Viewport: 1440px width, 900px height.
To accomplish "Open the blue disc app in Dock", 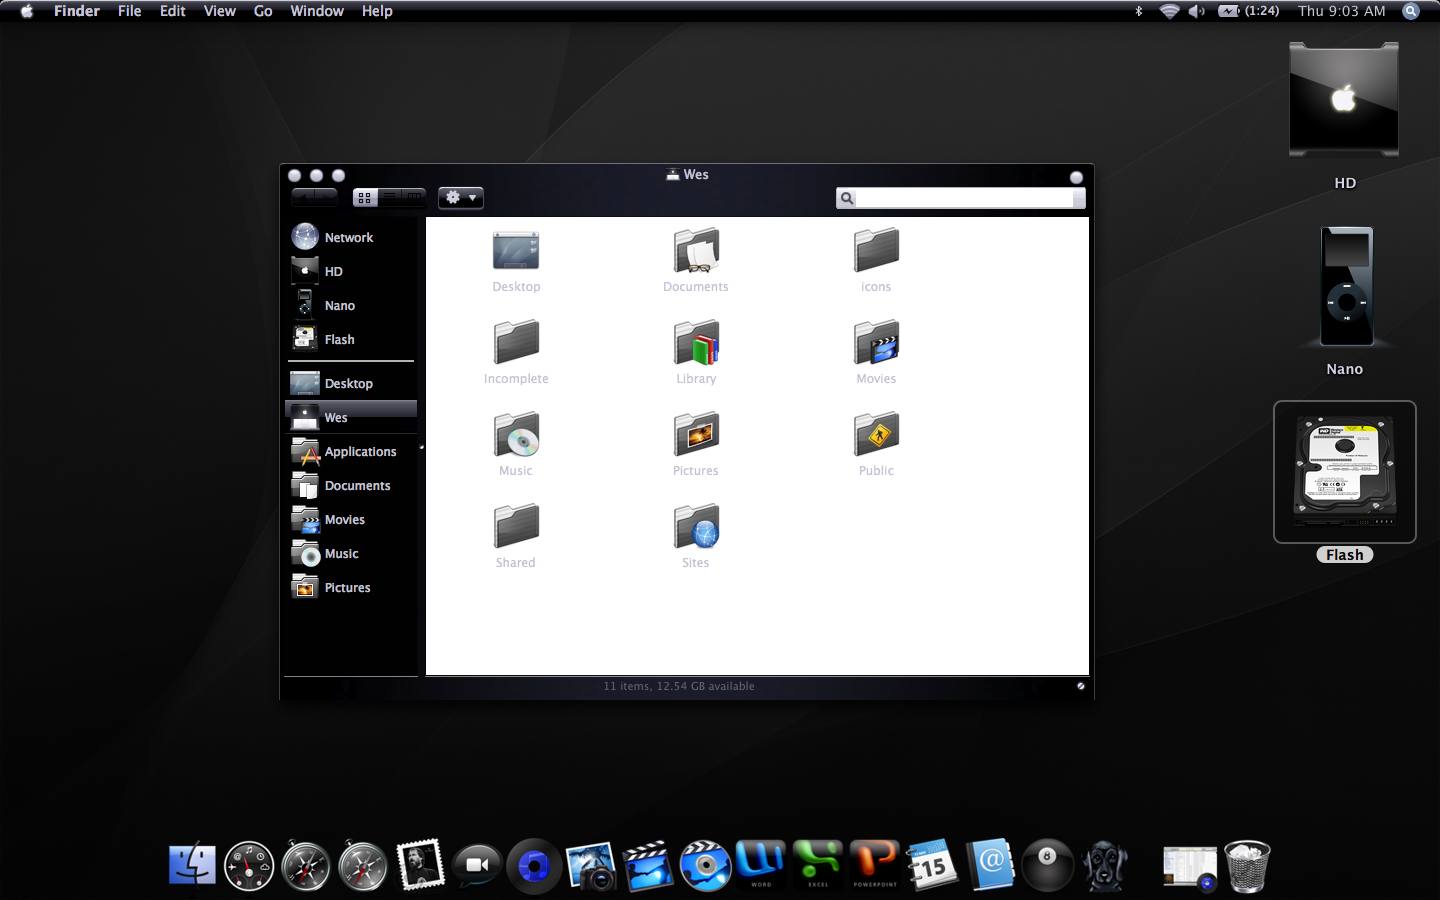I will (x=534, y=866).
